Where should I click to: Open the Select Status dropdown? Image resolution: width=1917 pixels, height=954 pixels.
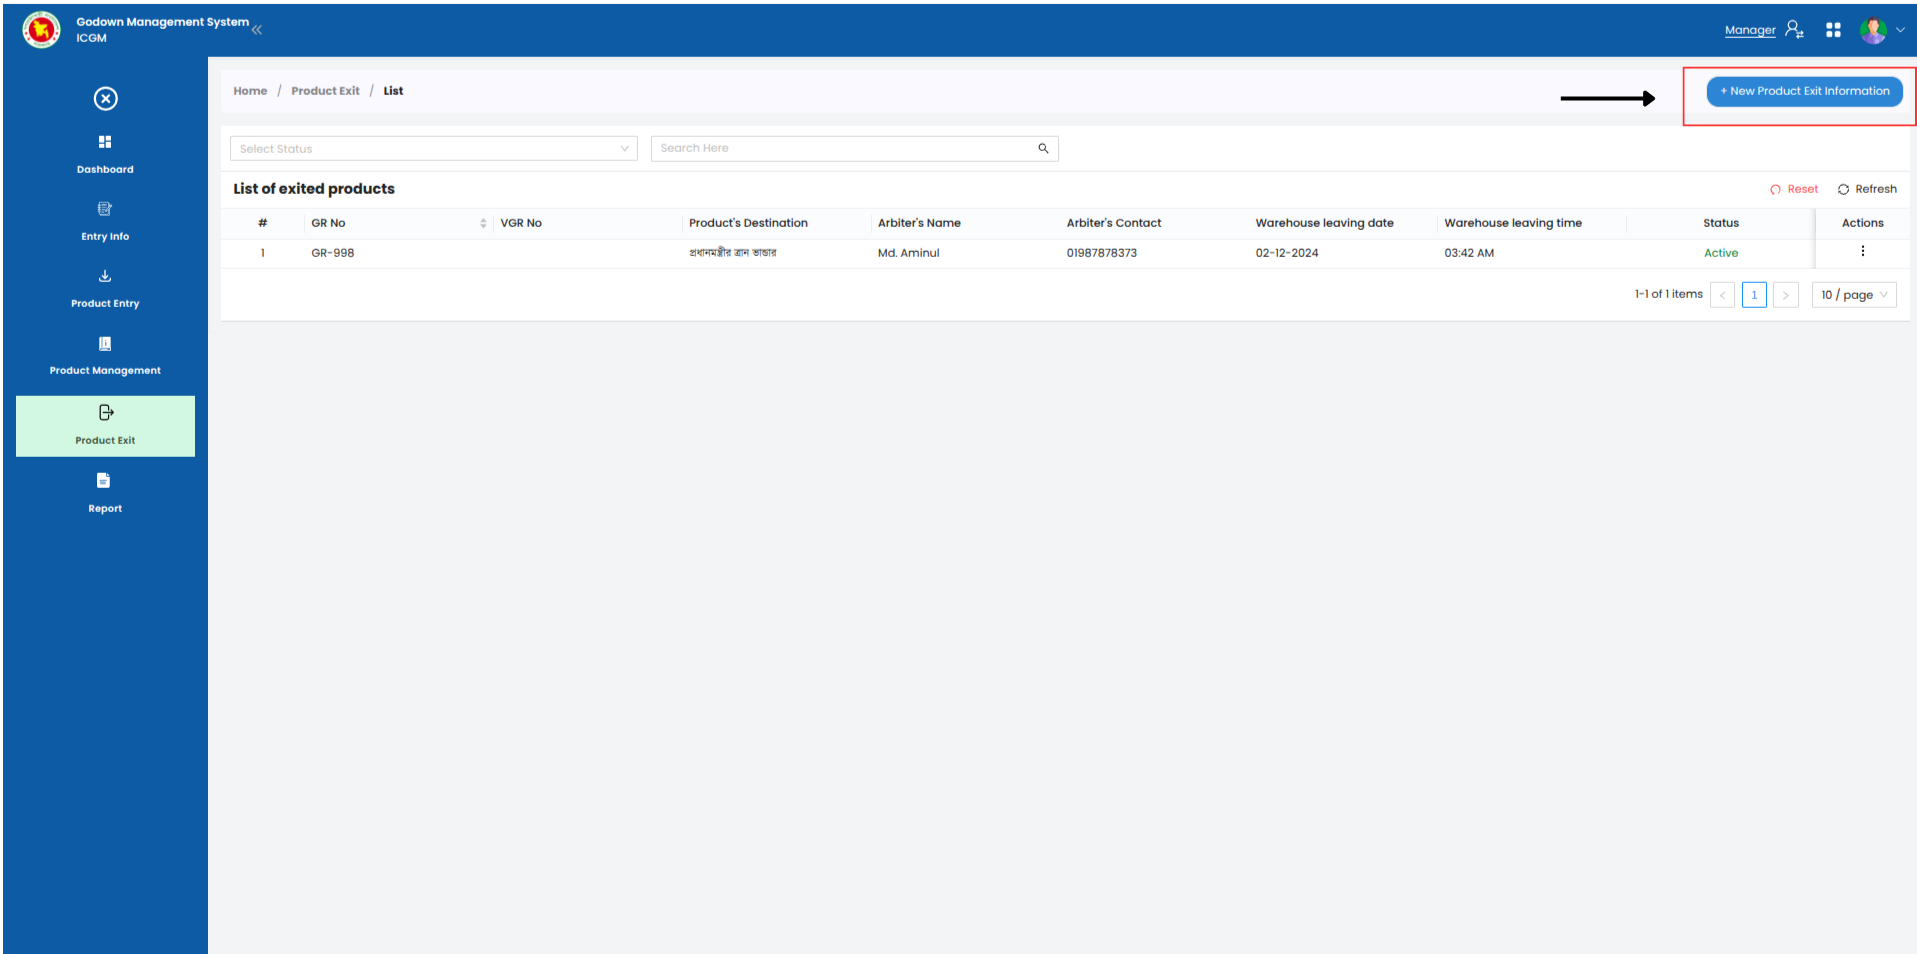click(433, 148)
